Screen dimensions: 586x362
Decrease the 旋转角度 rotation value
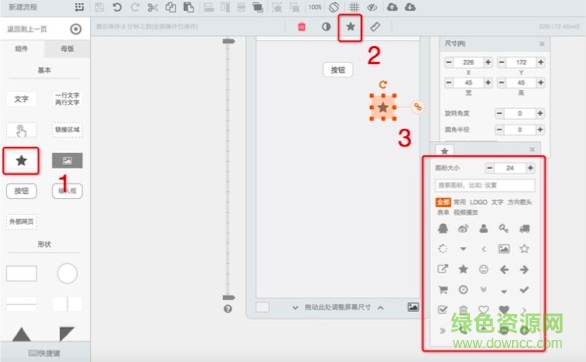499,113
